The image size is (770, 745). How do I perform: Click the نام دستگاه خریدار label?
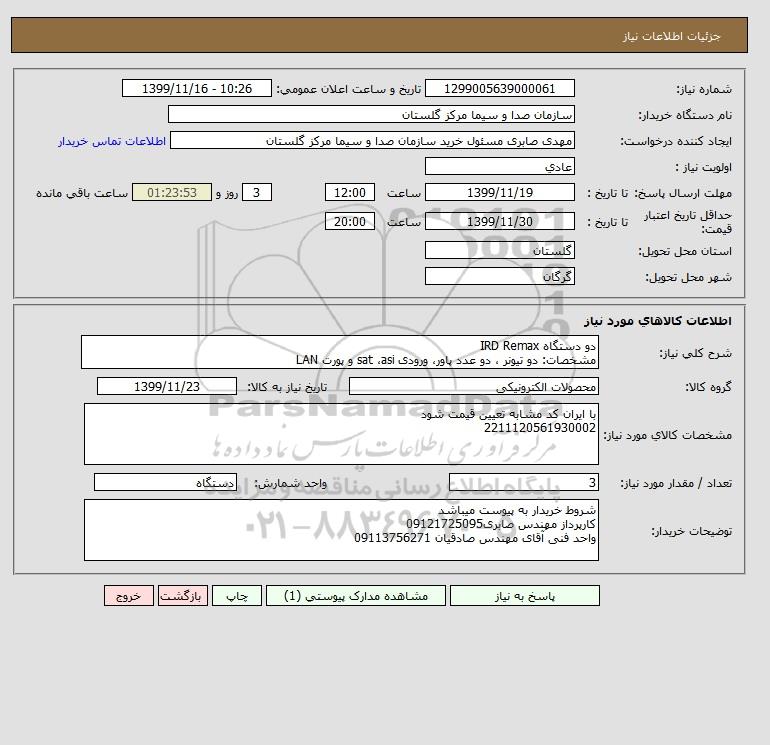coord(685,115)
